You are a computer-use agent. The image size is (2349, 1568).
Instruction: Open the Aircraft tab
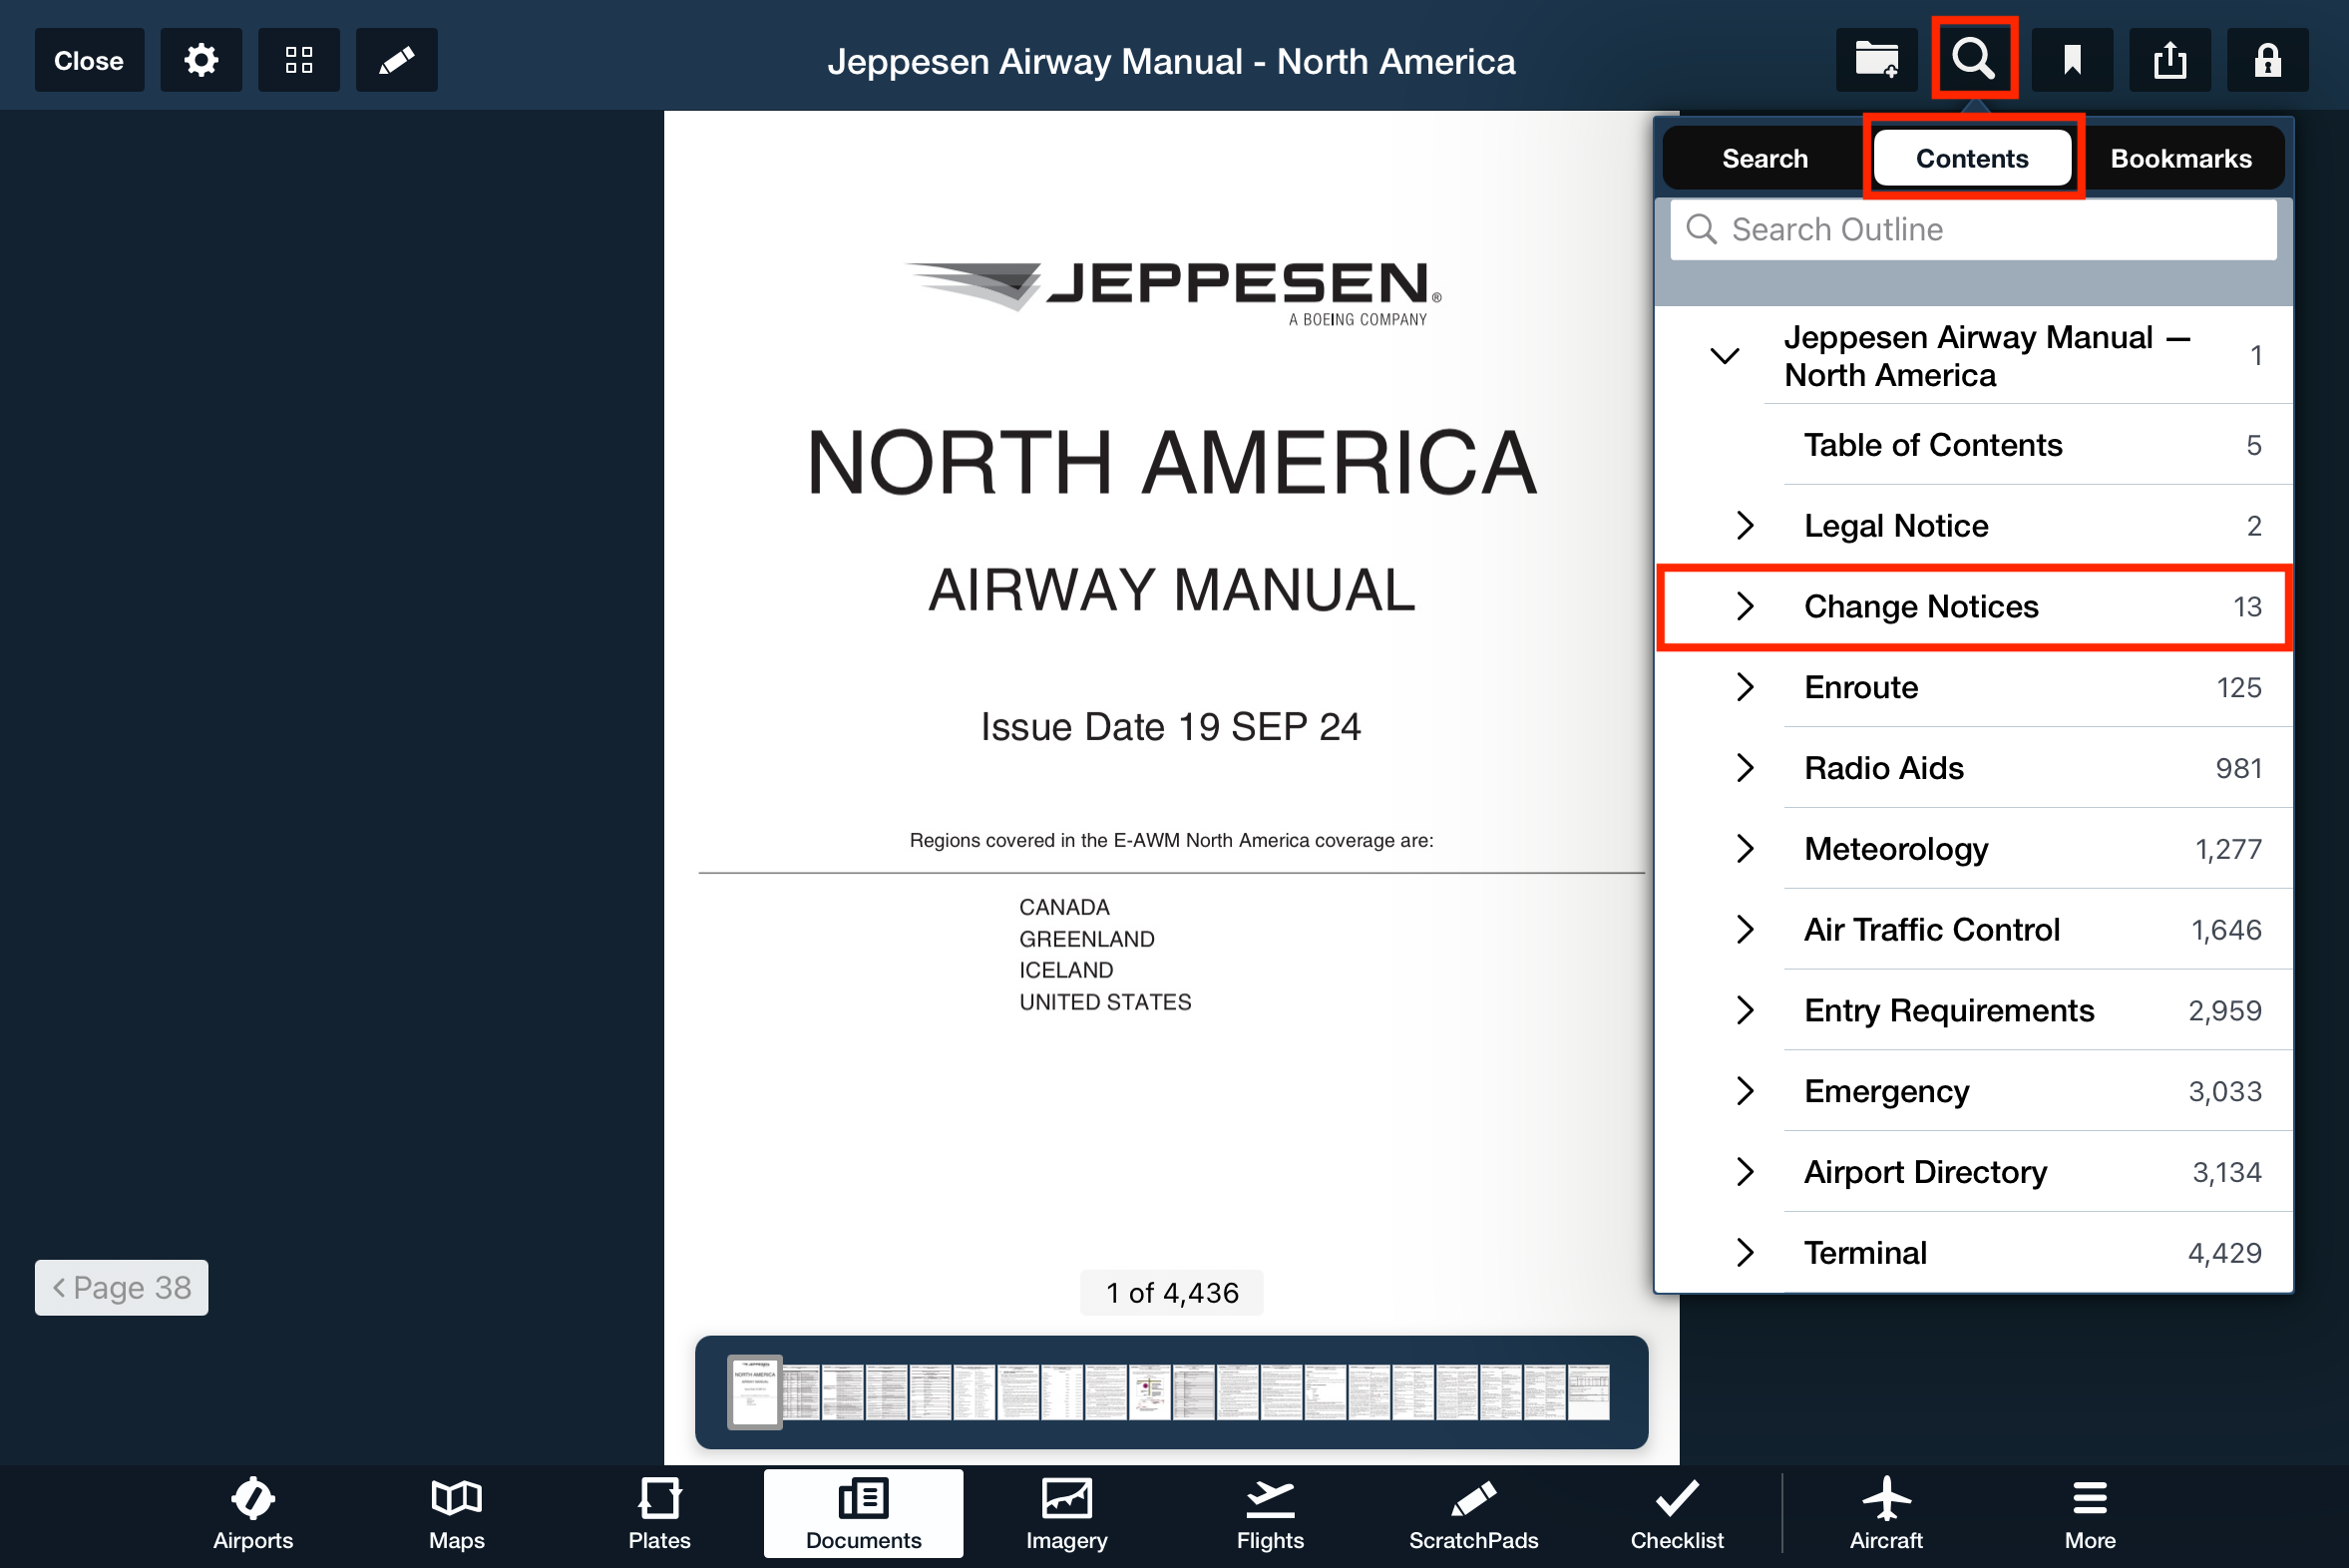[1886, 1514]
